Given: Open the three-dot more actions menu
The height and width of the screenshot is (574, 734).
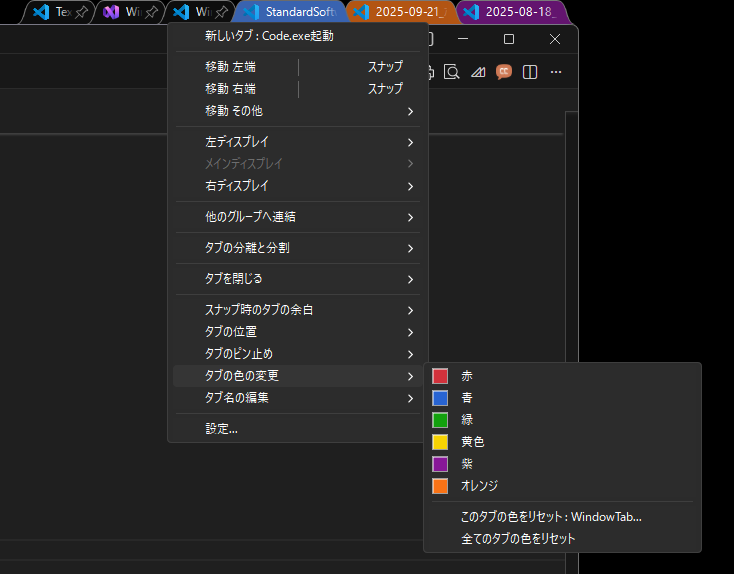Looking at the screenshot, I should coord(556,71).
